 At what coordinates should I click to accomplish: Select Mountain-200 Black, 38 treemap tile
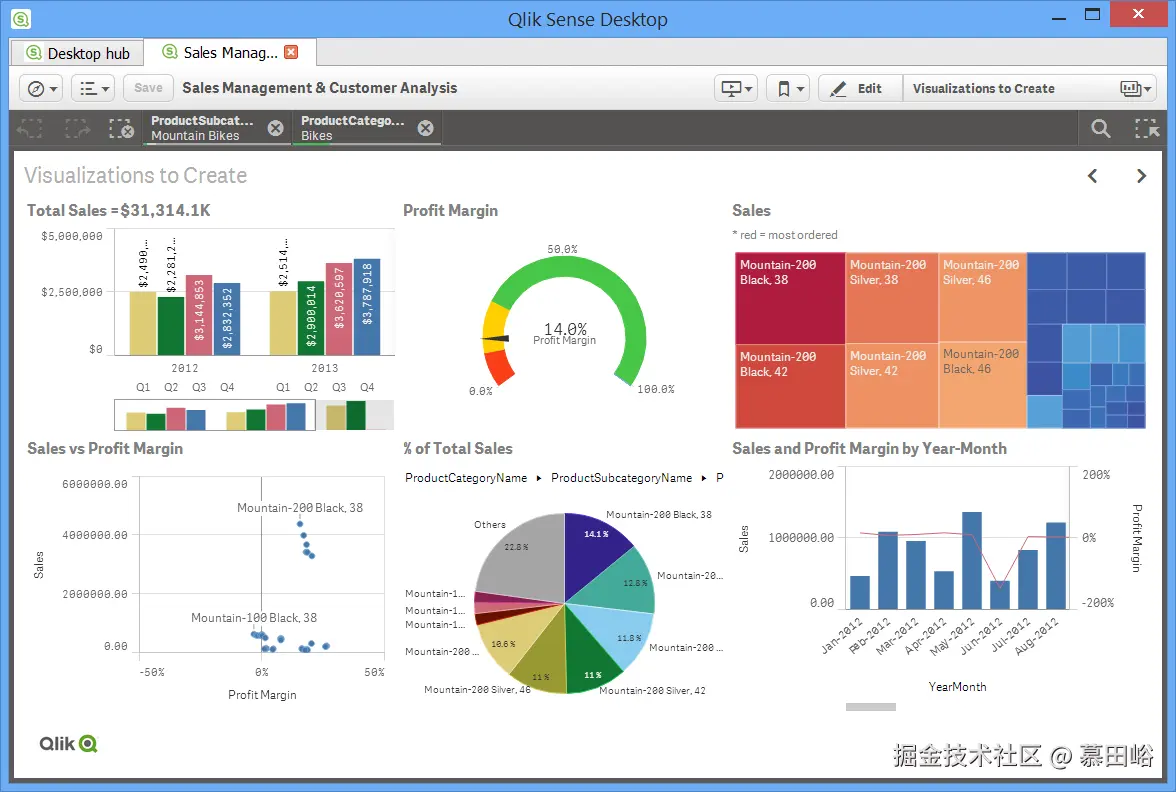click(790, 298)
